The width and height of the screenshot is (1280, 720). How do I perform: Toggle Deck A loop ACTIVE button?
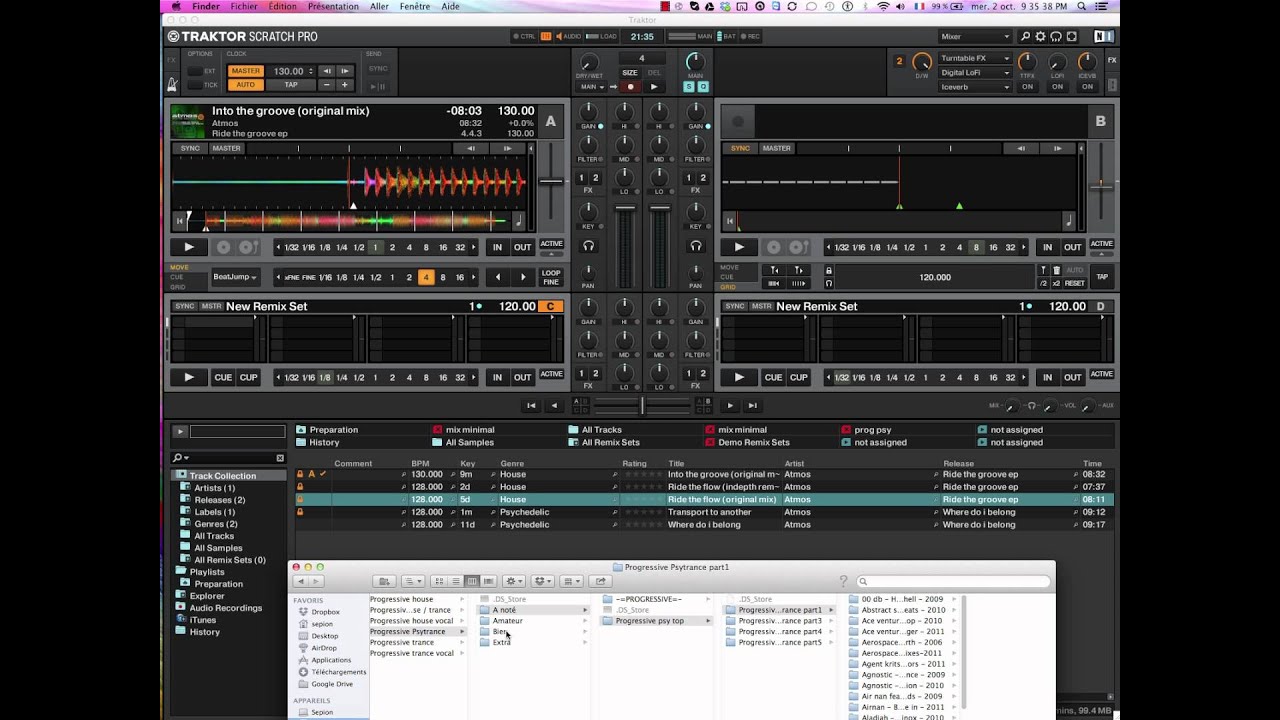tap(552, 244)
